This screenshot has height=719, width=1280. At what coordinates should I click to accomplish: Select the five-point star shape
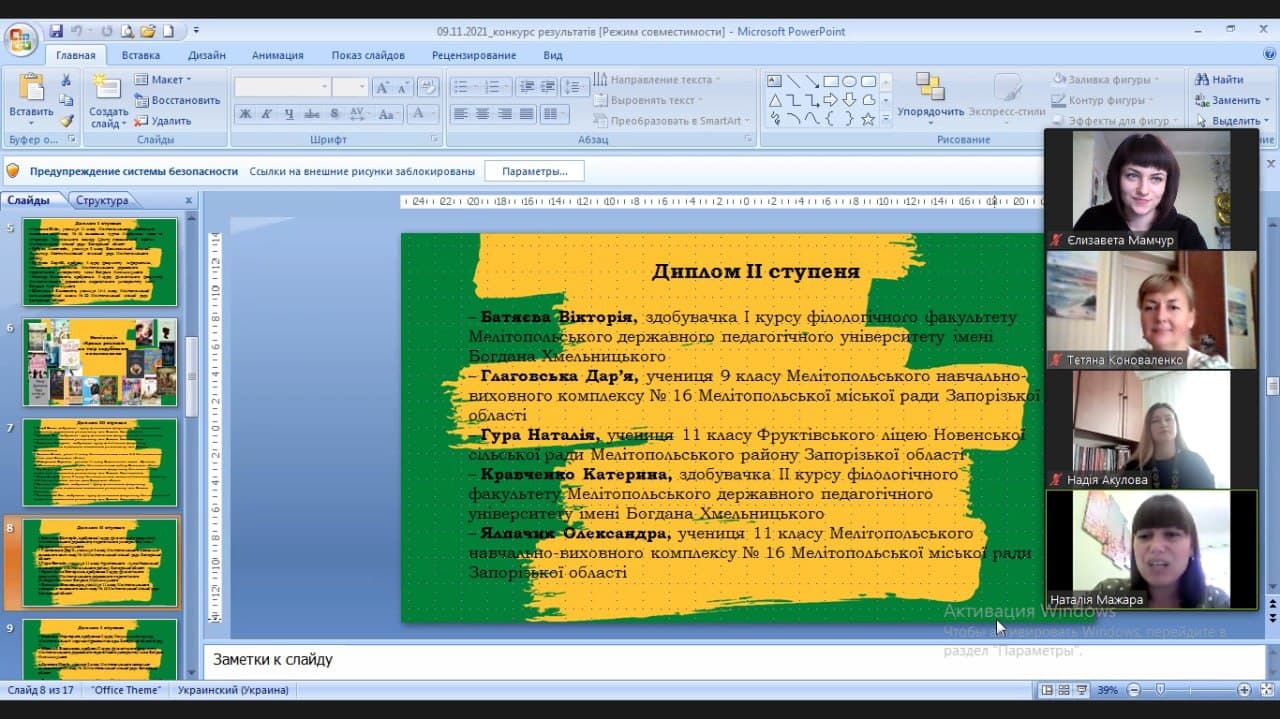868,119
